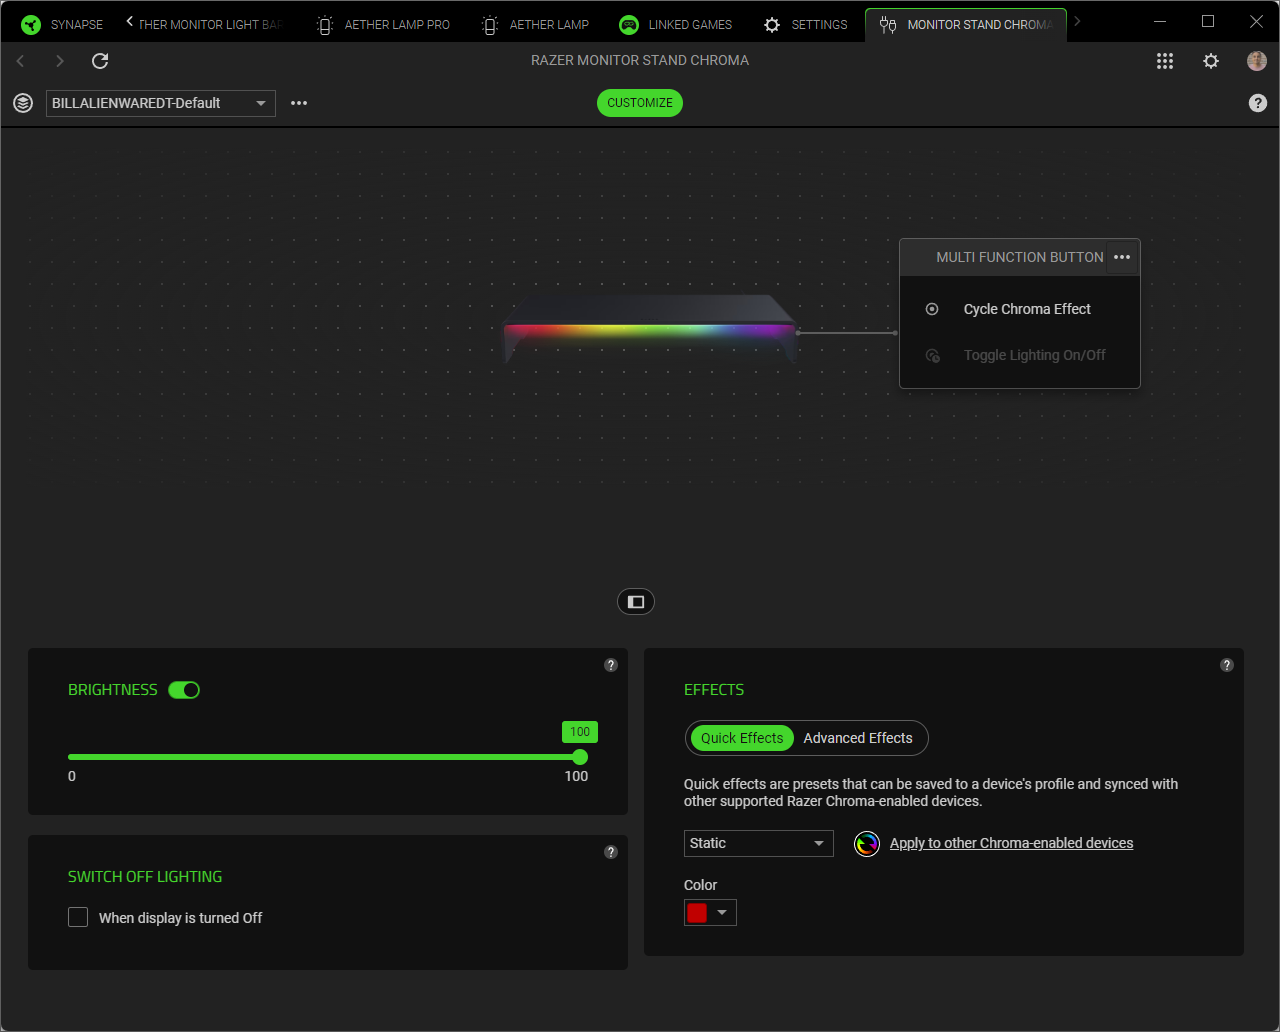Switch to Advanced Effects

coord(858,738)
